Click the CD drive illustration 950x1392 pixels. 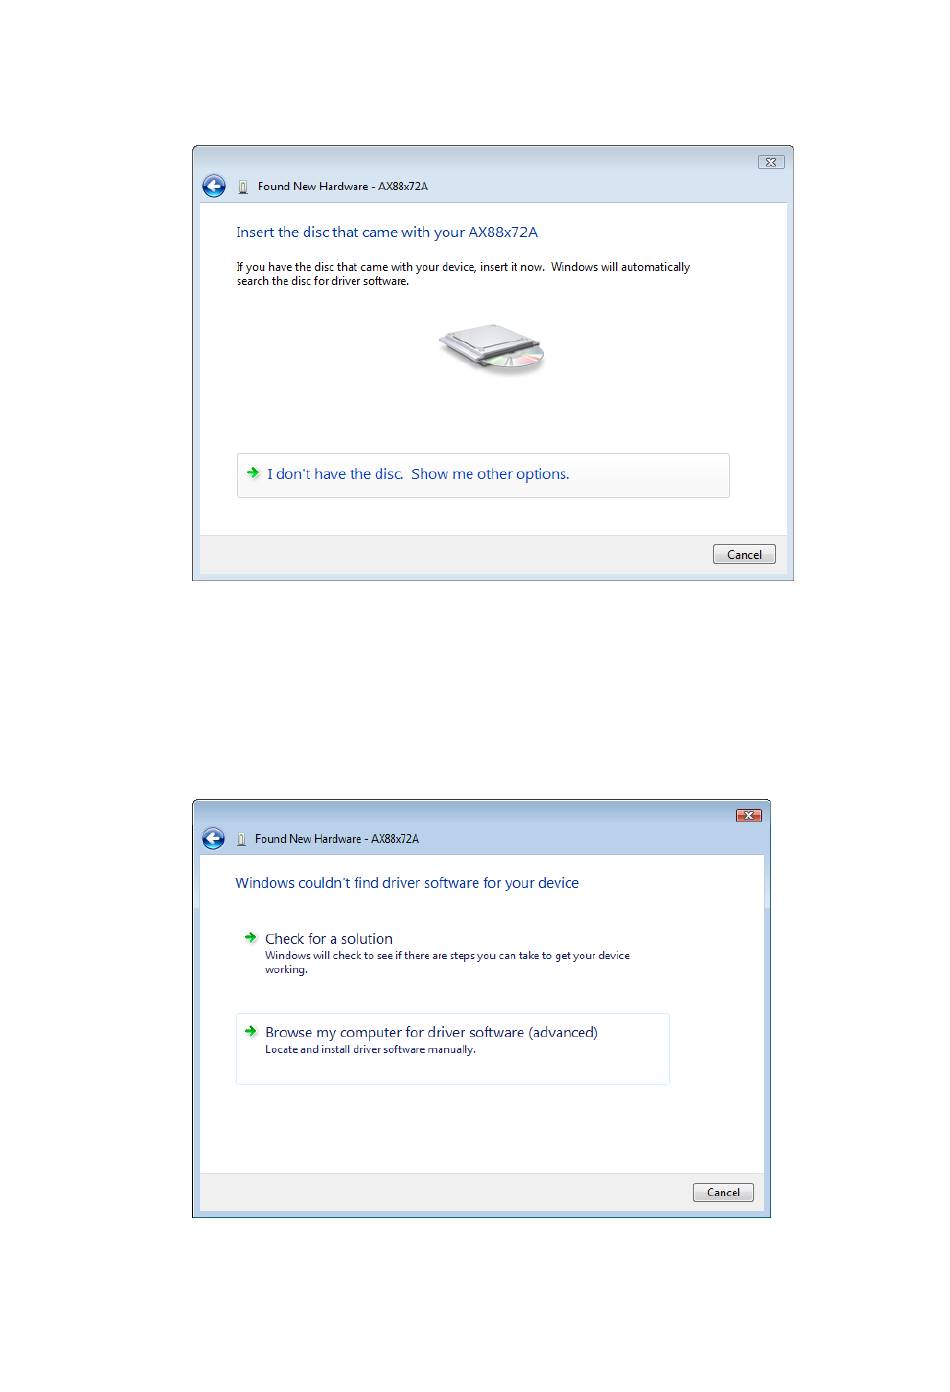point(492,349)
